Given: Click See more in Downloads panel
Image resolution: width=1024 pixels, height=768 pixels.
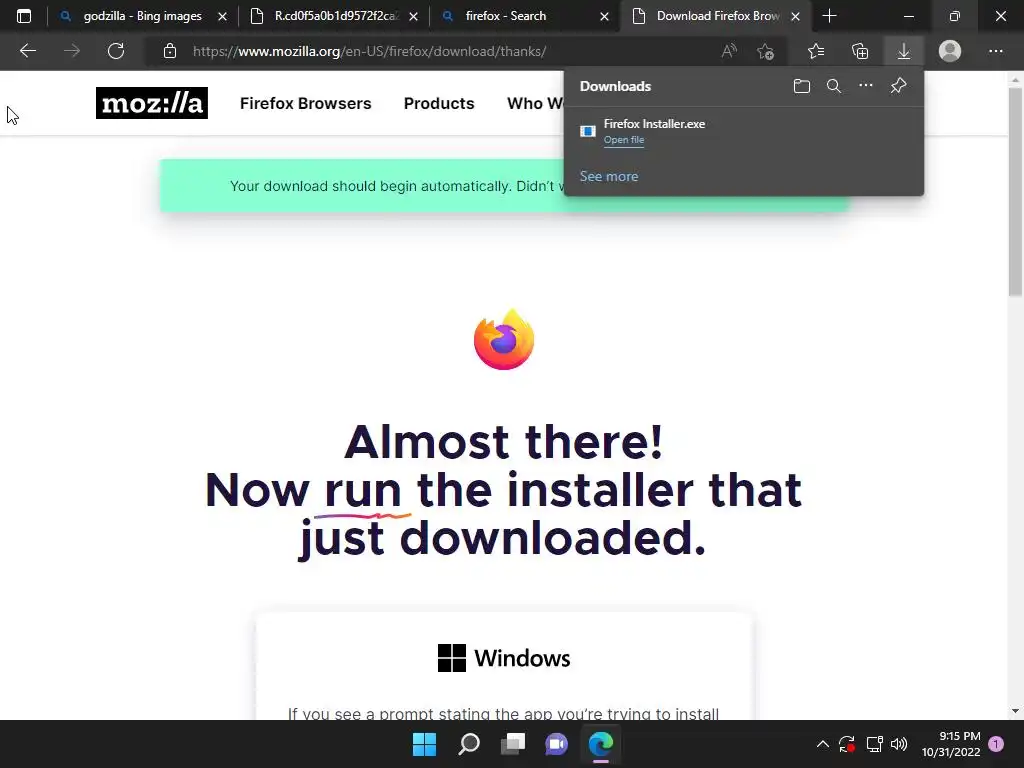Looking at the screenshot, I should pos(609,176).
